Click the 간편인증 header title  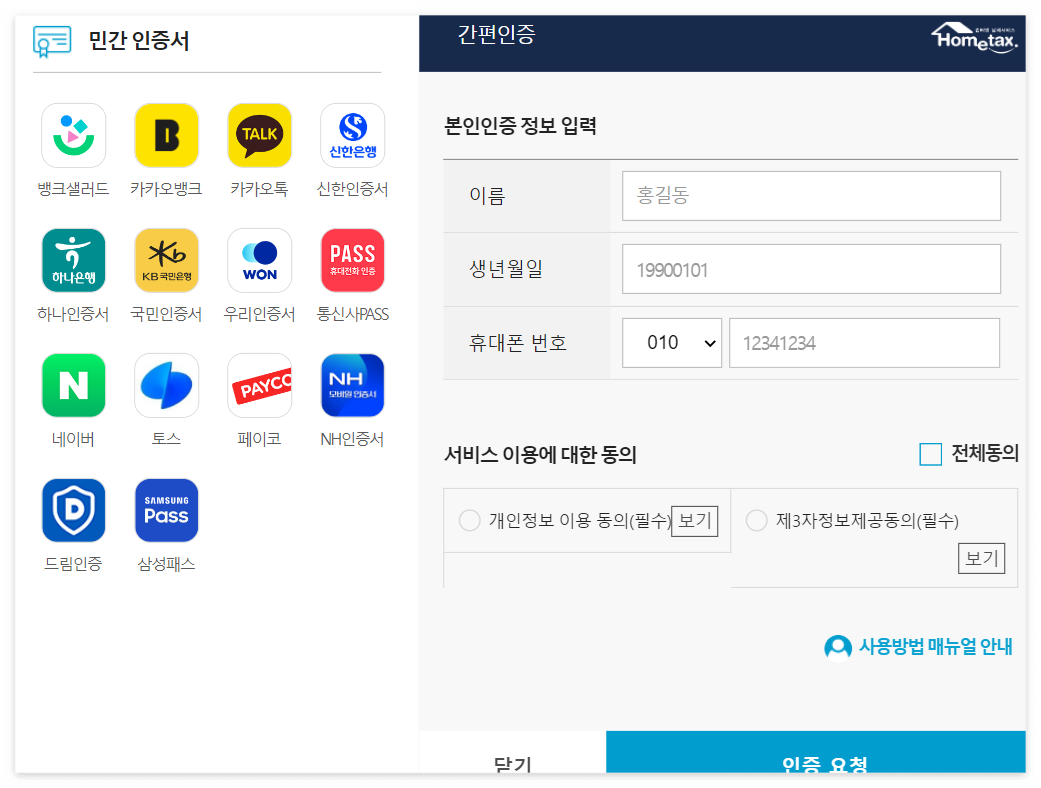coord(497,34)
